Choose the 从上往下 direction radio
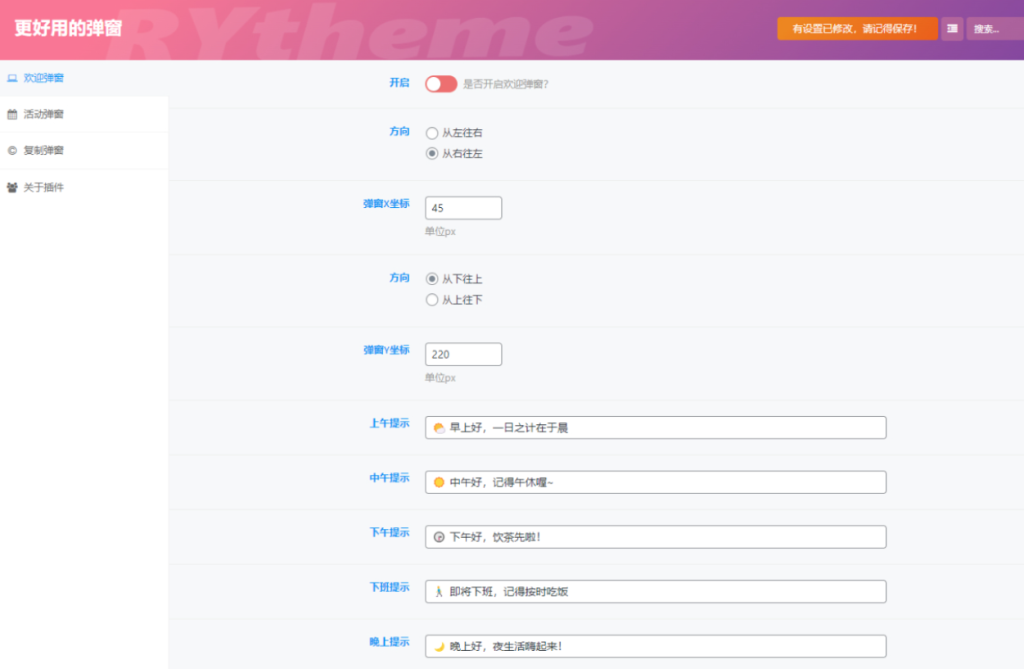Image resolution: width=1024 pixels, height=669 pixels. (x=432, y=300)
